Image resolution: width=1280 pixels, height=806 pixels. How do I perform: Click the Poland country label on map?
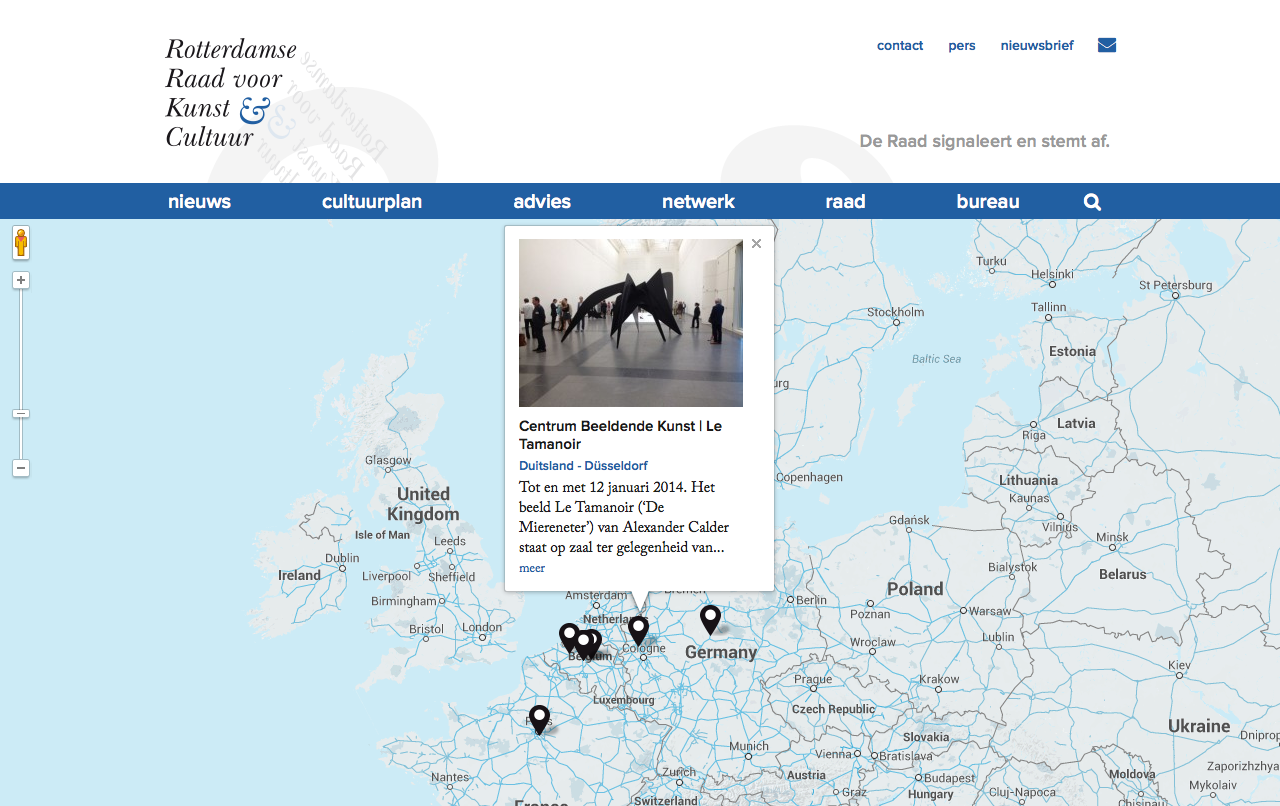(915, 589)
